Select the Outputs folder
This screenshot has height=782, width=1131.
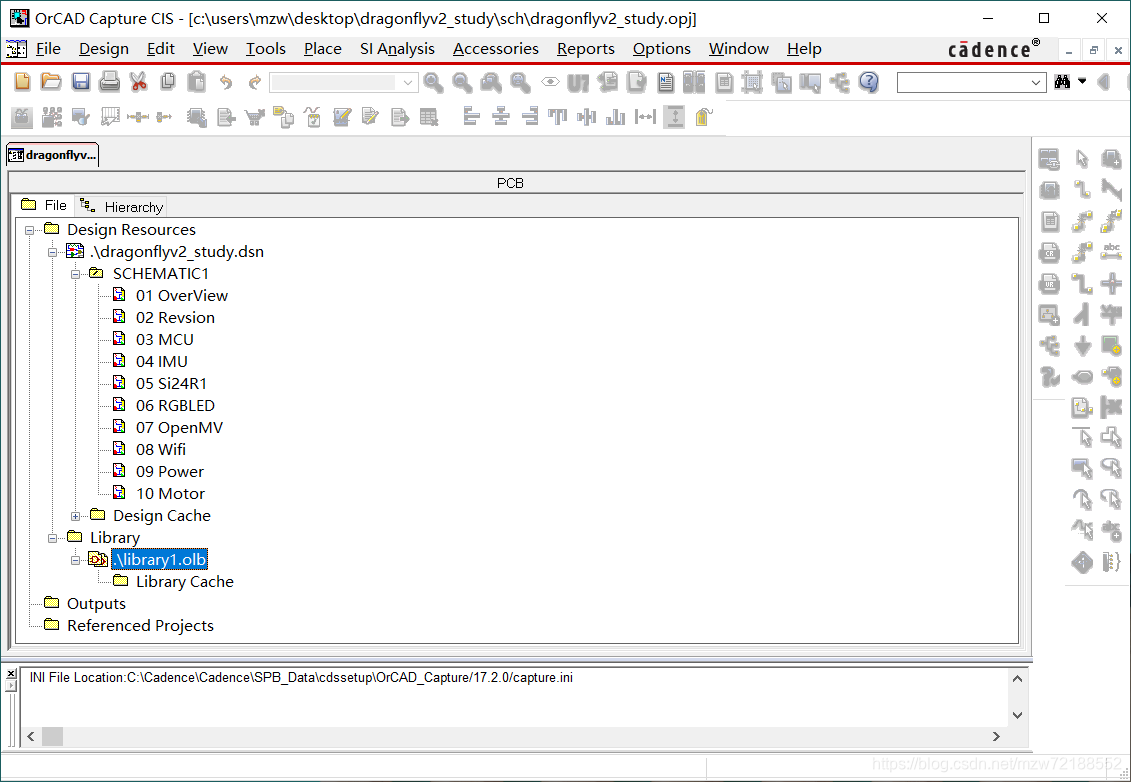pos(96,604)
